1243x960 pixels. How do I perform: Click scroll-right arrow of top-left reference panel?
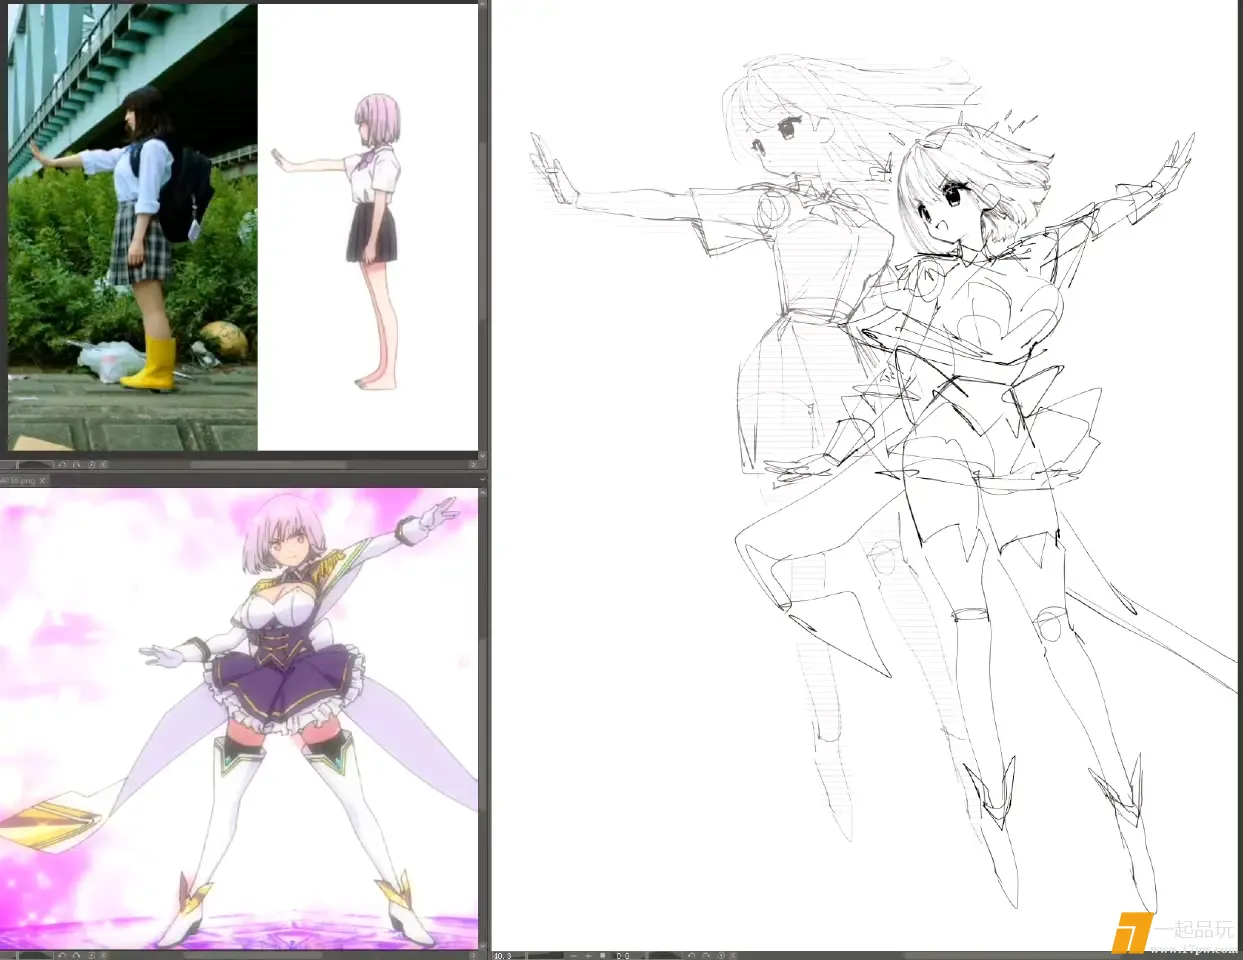pos(473,464)
